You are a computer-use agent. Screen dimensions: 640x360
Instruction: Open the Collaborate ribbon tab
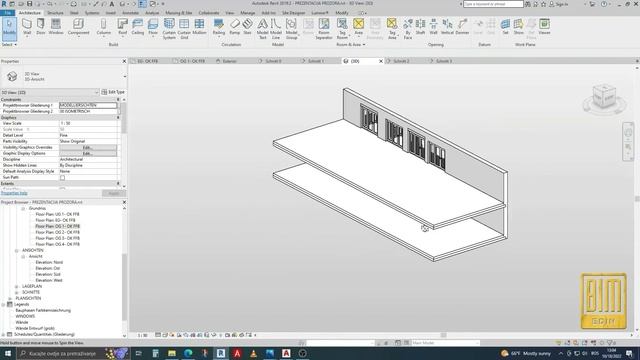[x=209, y=13]
